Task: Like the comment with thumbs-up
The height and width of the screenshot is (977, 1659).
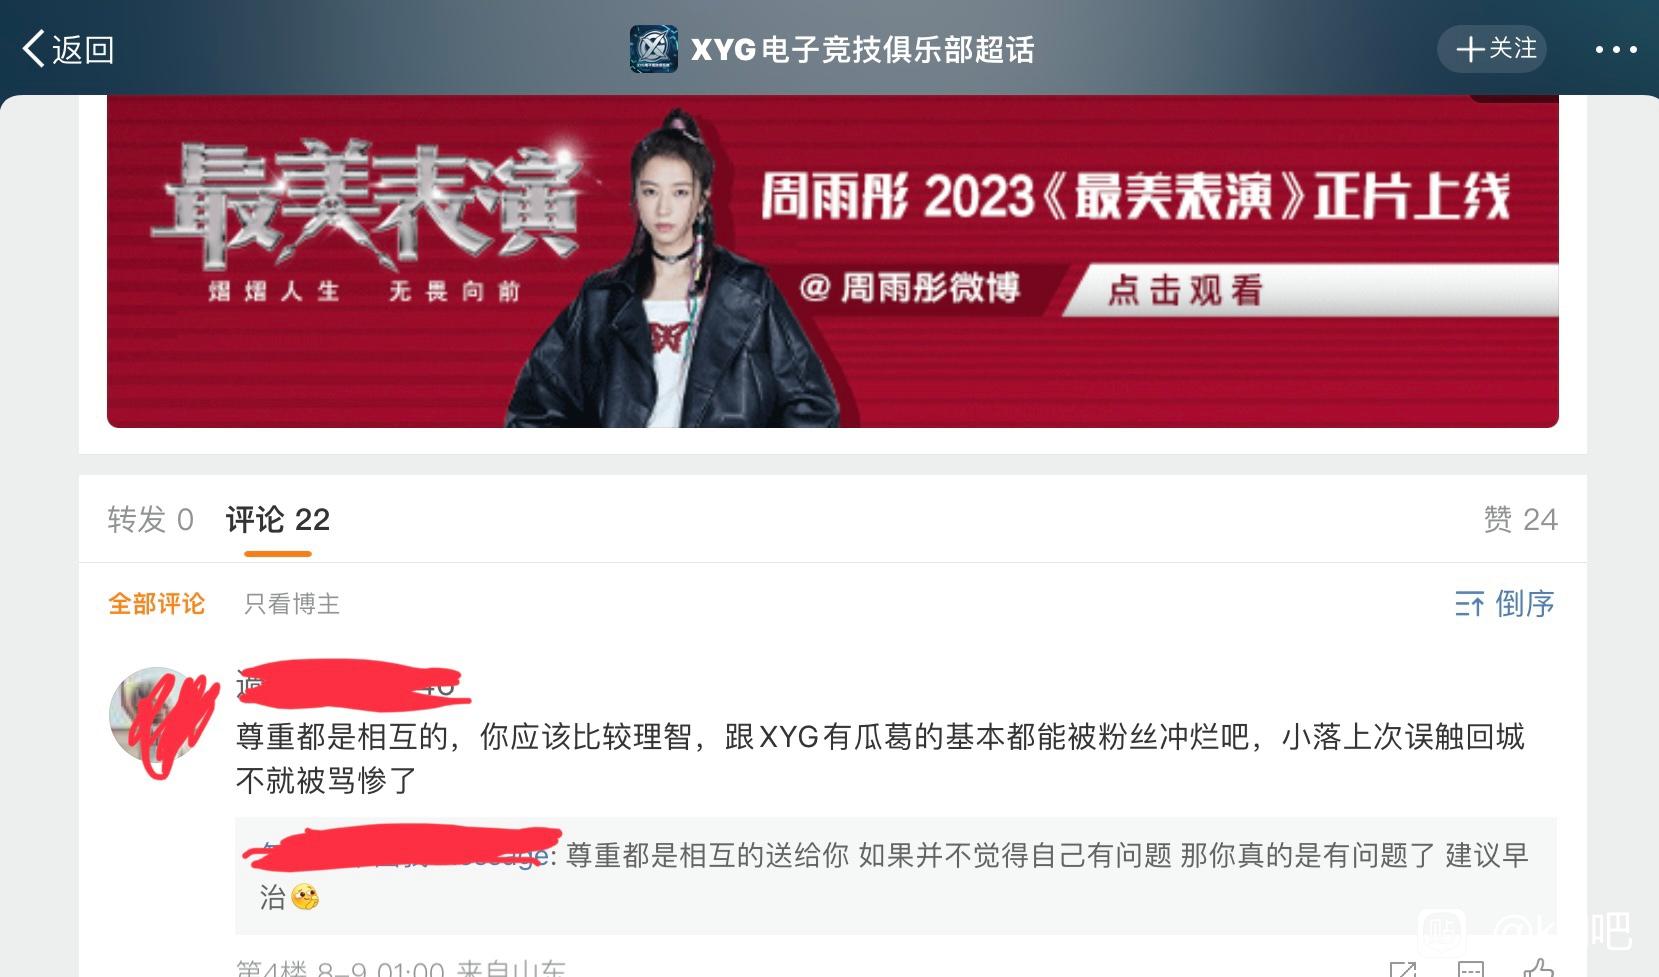Action: [x=1539, y=967]
